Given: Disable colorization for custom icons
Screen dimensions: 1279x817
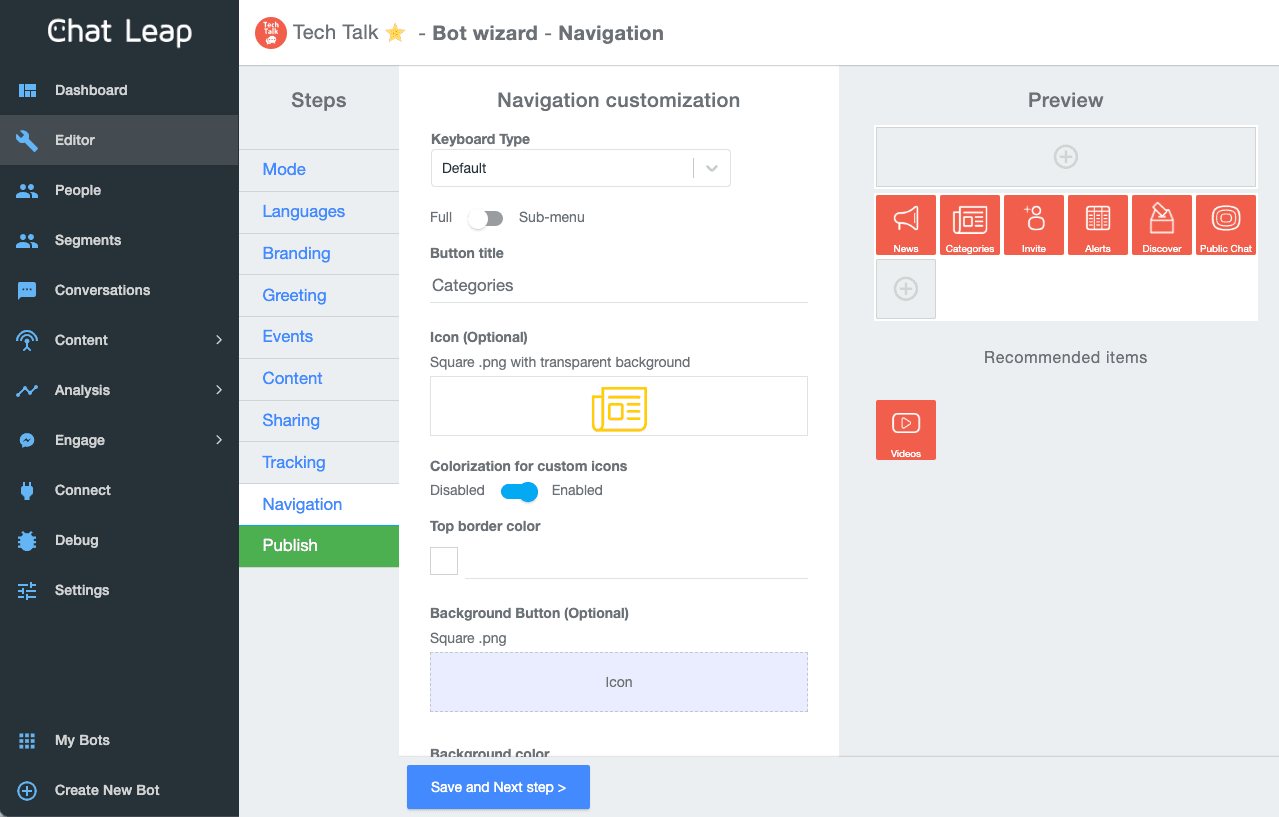Looking at the screenshot, I should click(519, 492).
